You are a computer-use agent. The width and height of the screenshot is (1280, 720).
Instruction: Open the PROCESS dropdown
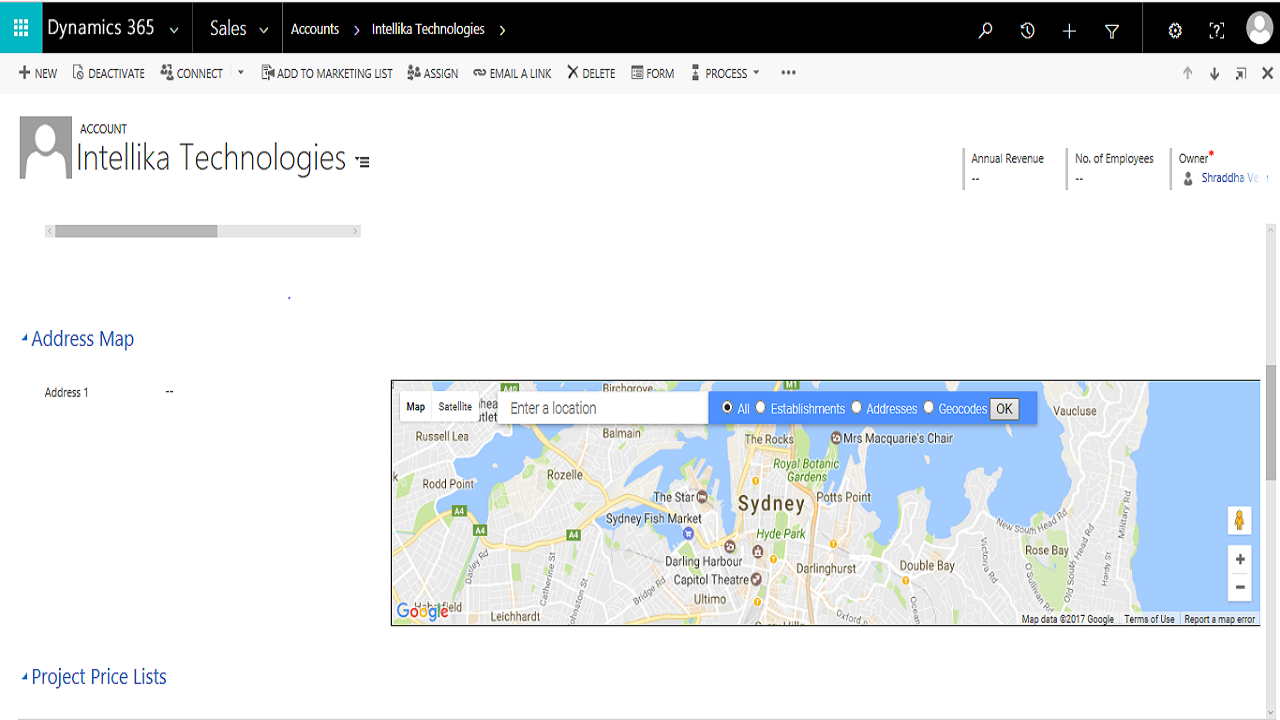pyautogui.click(x=725, y=73)
